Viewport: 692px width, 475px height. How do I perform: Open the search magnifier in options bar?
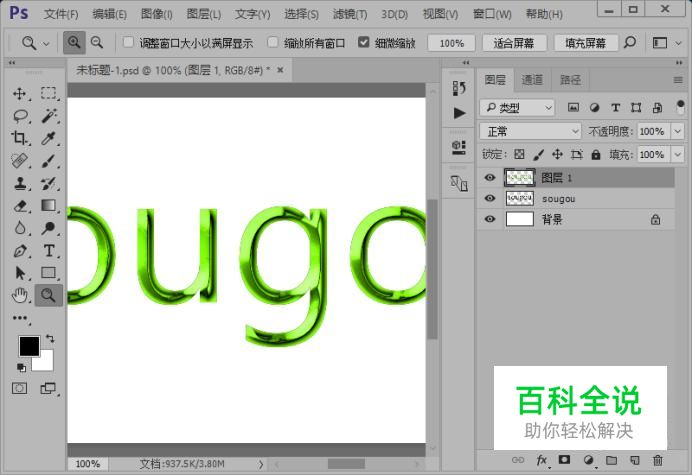point(630,42)
